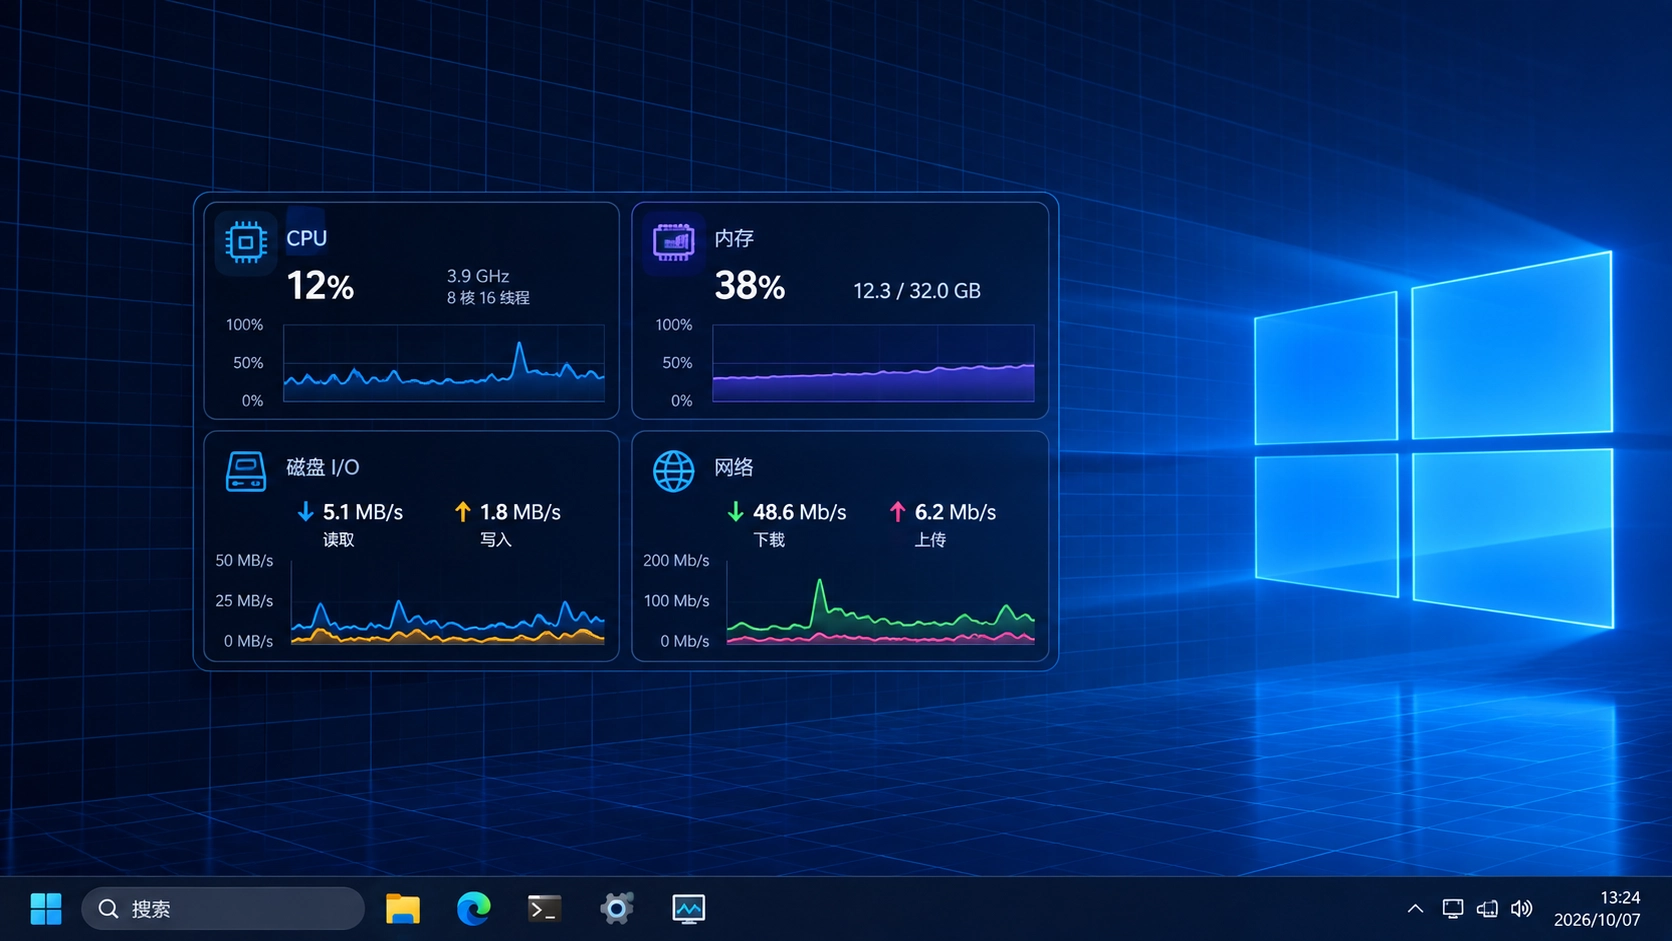
Task: Click the memory 38% value
Action: pos(750,287)
